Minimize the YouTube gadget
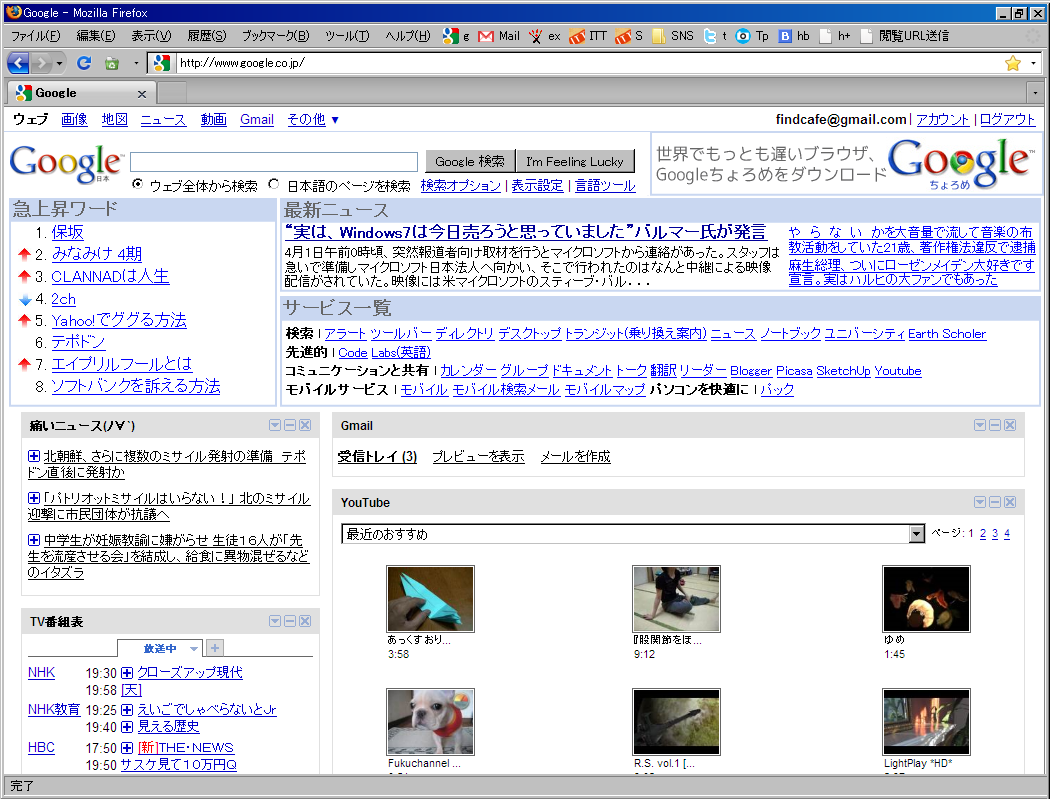 (995, 502)
